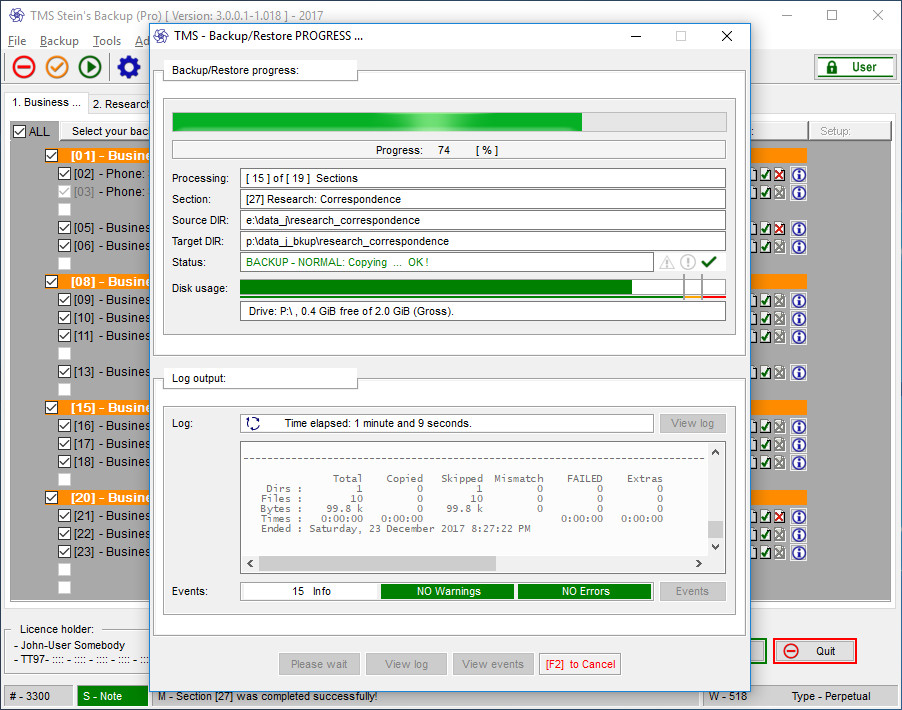The width and height of the screenshot is (902, 710).
Task: Click the blue info icon in row [09]
Action: 798,300
